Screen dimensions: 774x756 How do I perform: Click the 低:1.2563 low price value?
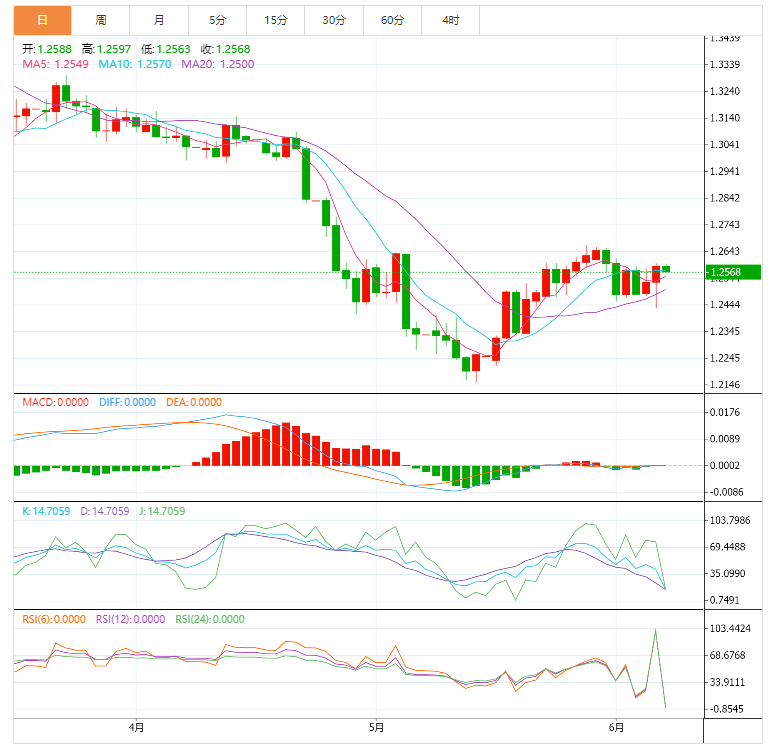166,49
